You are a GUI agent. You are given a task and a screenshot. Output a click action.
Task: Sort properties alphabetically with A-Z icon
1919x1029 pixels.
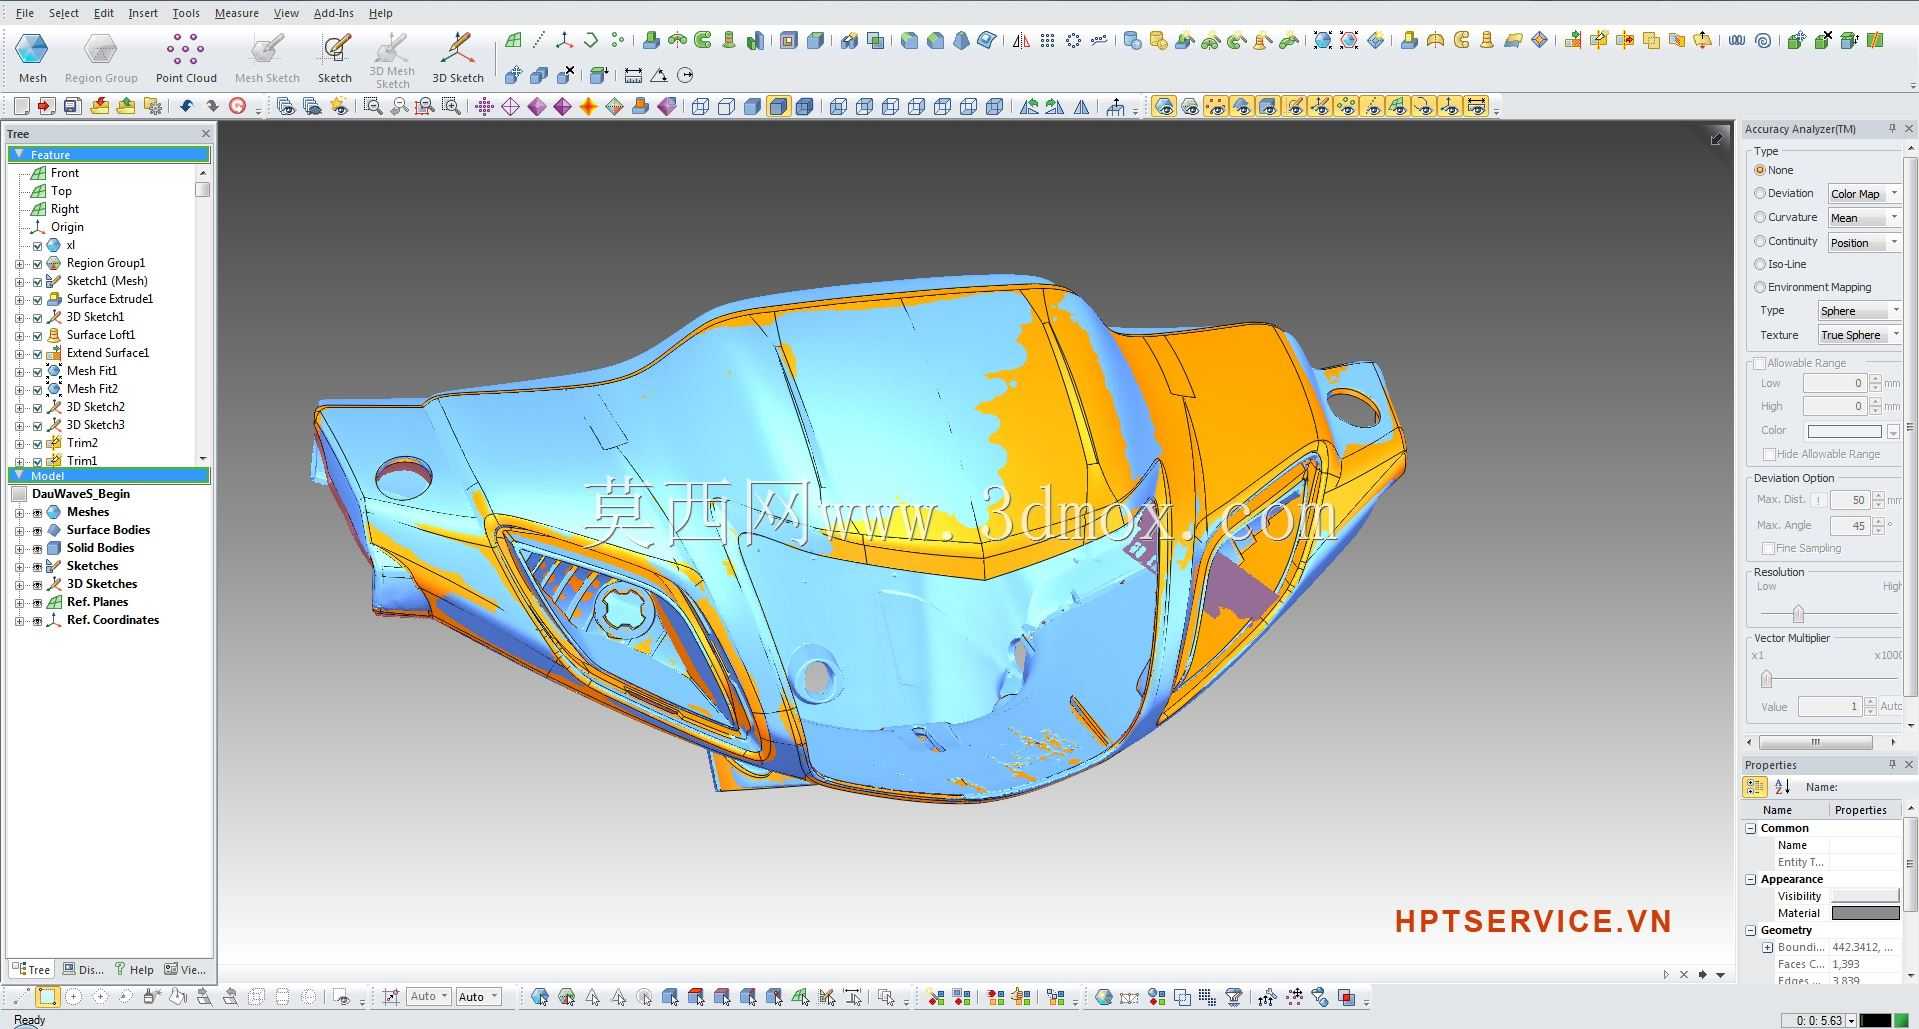[x=1782, y=787]
